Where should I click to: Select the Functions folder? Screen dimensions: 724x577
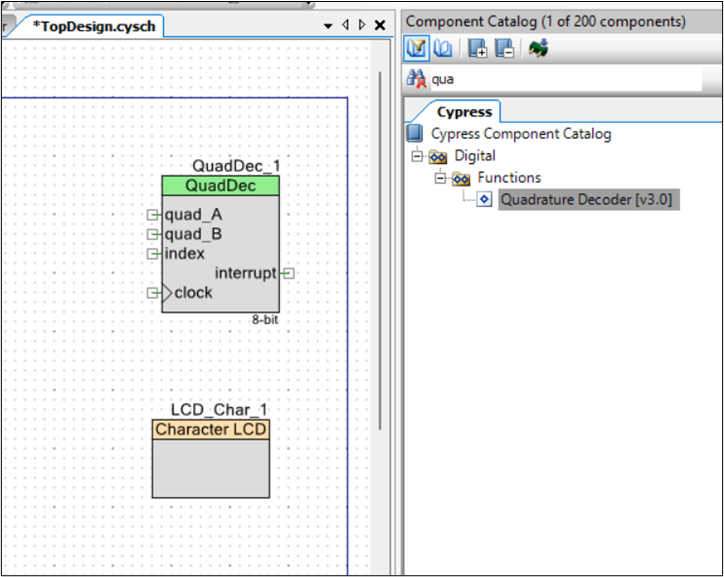tap(509, 178)
